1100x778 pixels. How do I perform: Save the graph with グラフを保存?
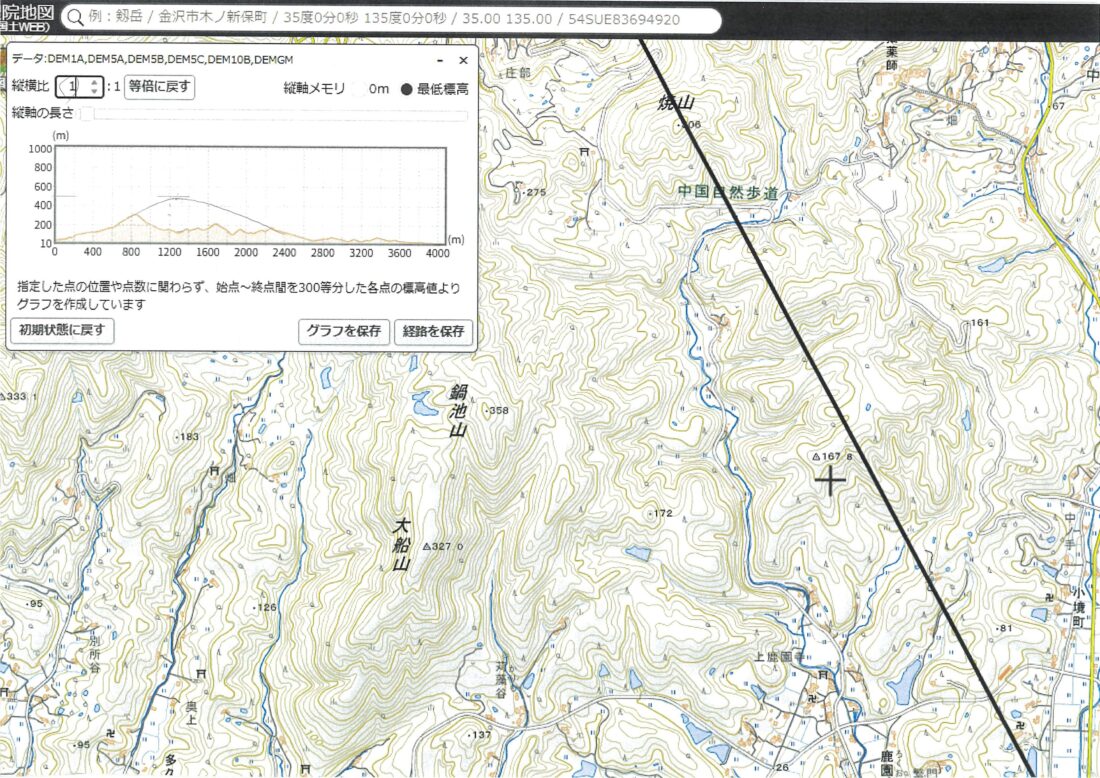(343, 331)
